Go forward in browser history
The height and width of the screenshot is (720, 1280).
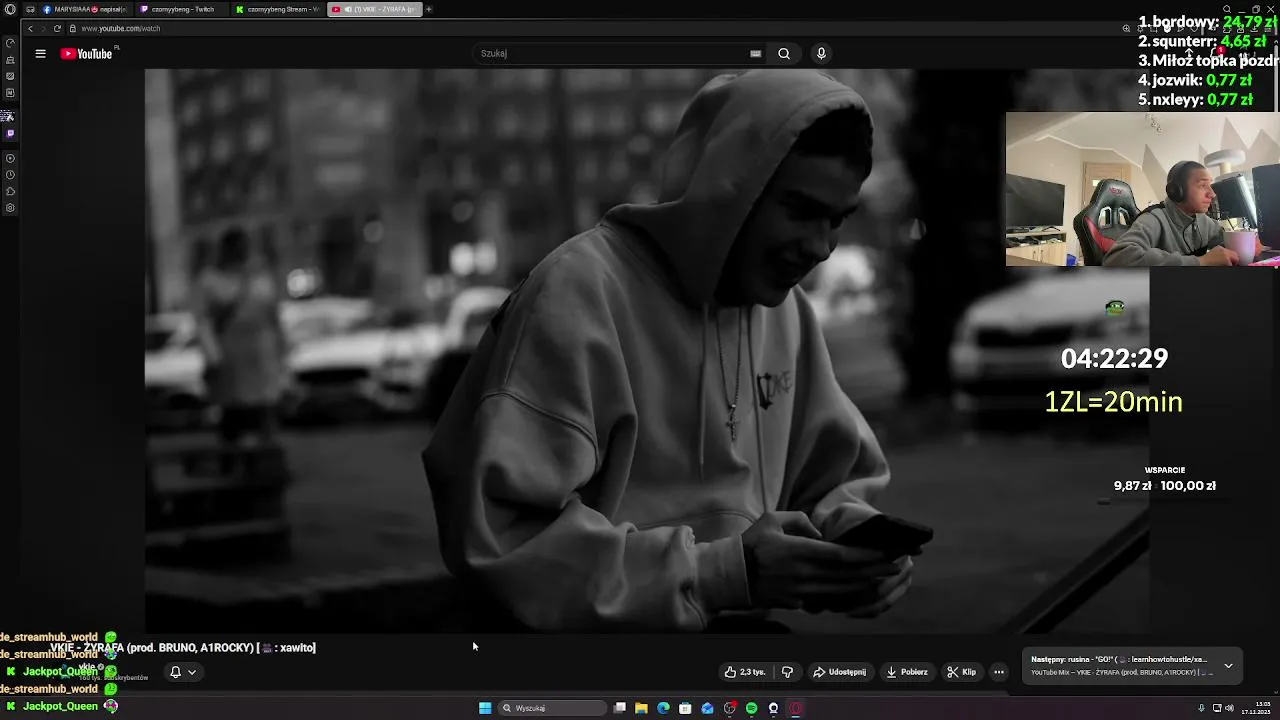click(x=43, y=28)
